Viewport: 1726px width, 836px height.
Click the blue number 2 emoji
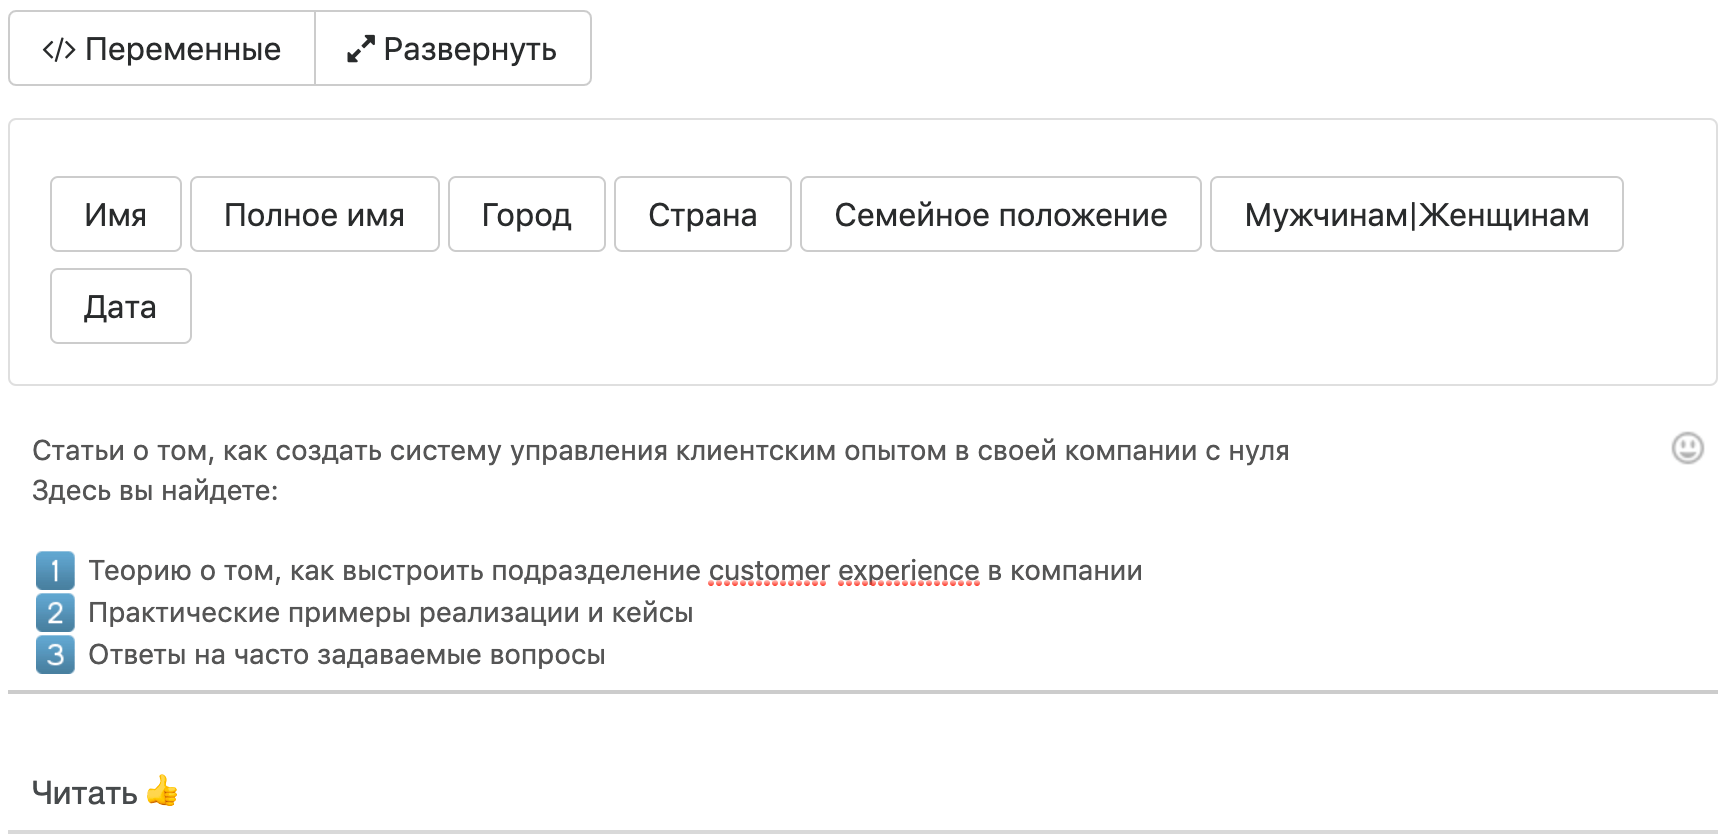[55, 613]
